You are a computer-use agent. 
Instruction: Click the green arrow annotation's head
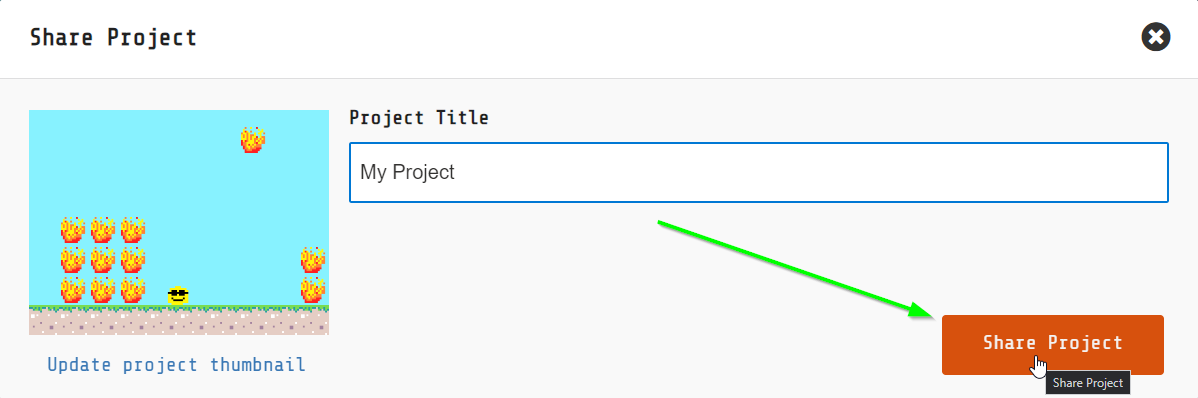pos(921,311)
